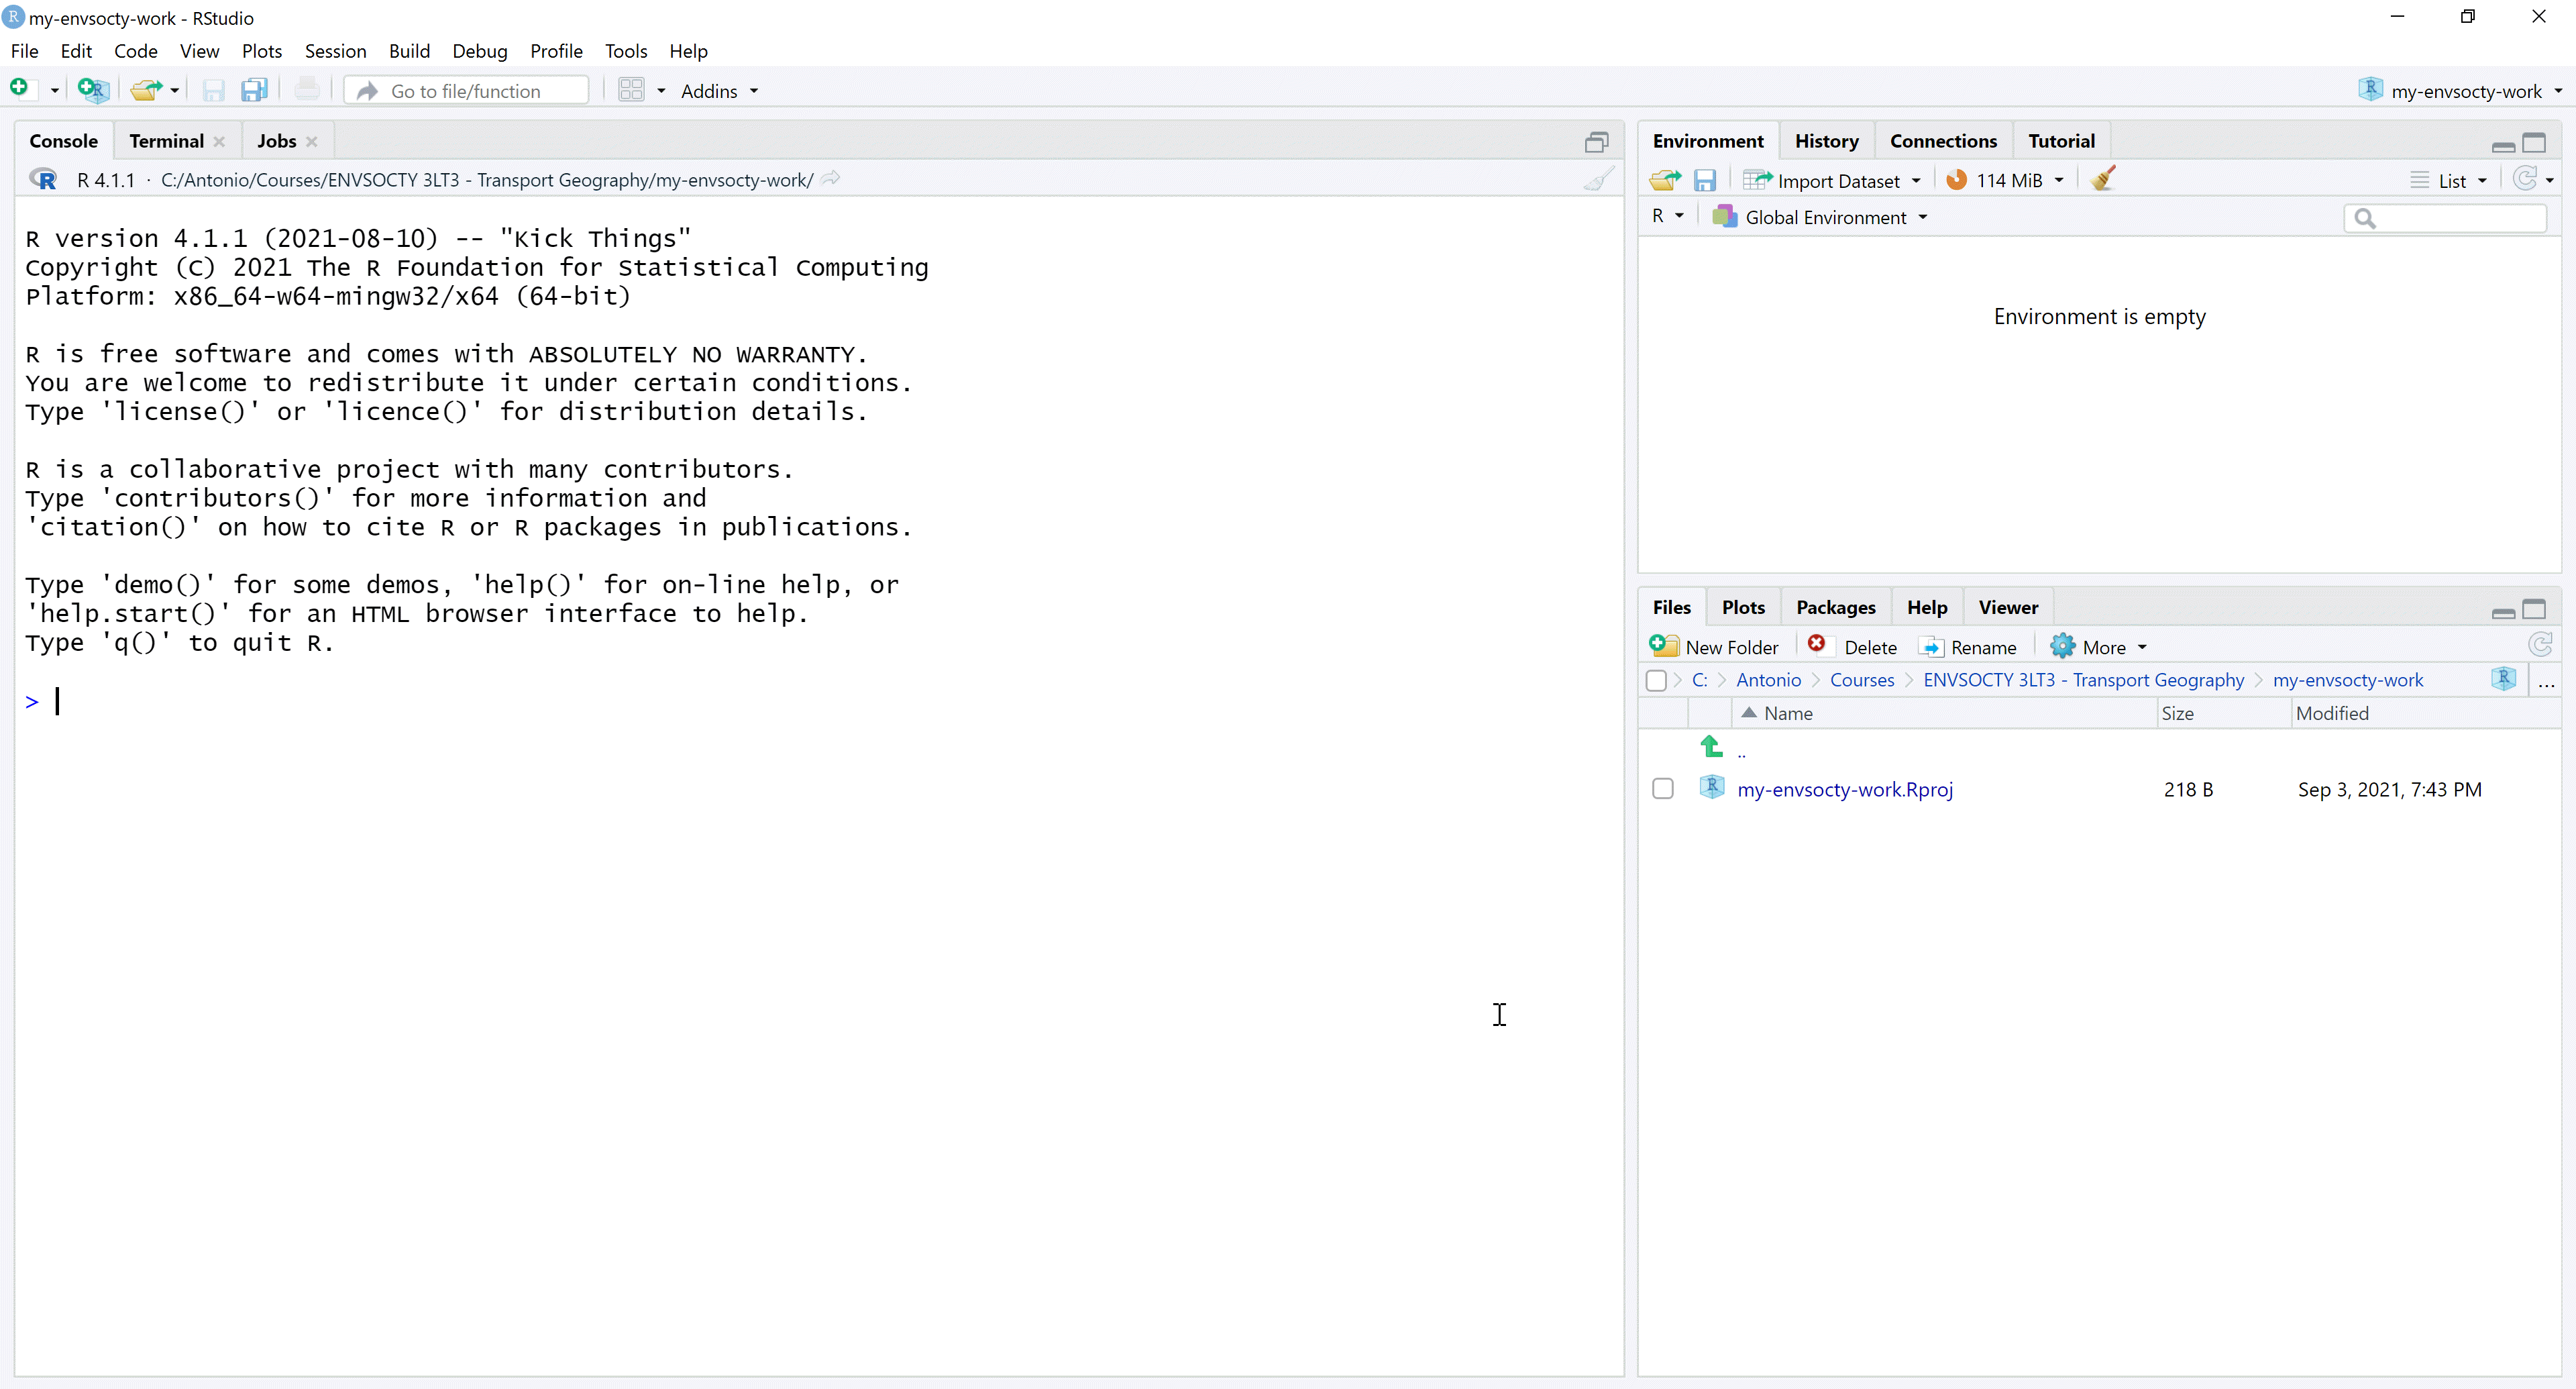Open the Tools menu

click(x=626, y=51)
